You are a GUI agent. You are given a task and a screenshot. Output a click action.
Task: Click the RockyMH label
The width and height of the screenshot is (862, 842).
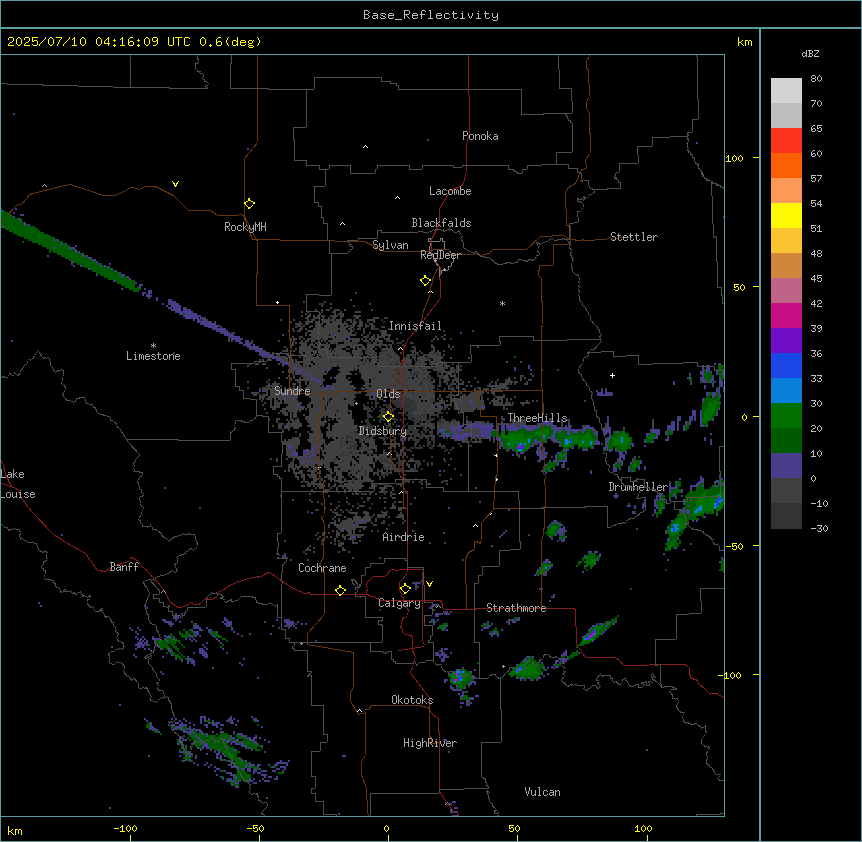pyautogui.click(x=245, y=227)
